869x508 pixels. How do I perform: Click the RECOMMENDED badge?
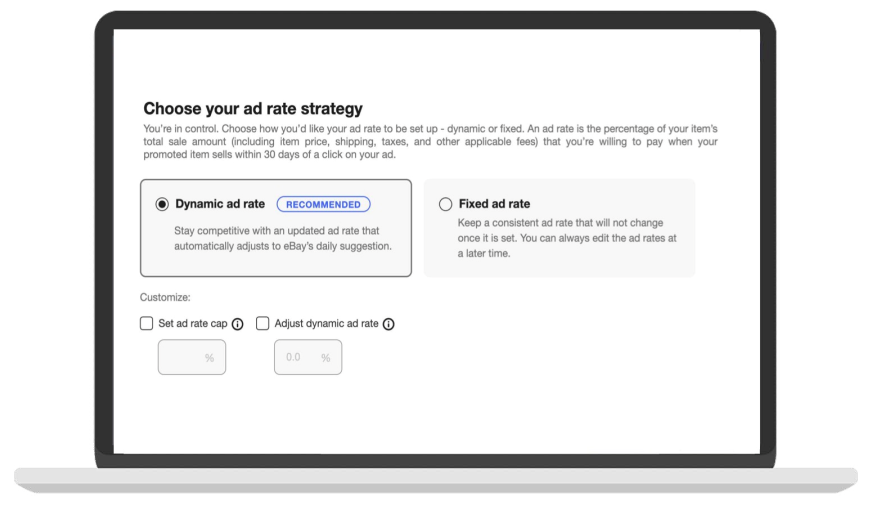[x=323, y=204]
